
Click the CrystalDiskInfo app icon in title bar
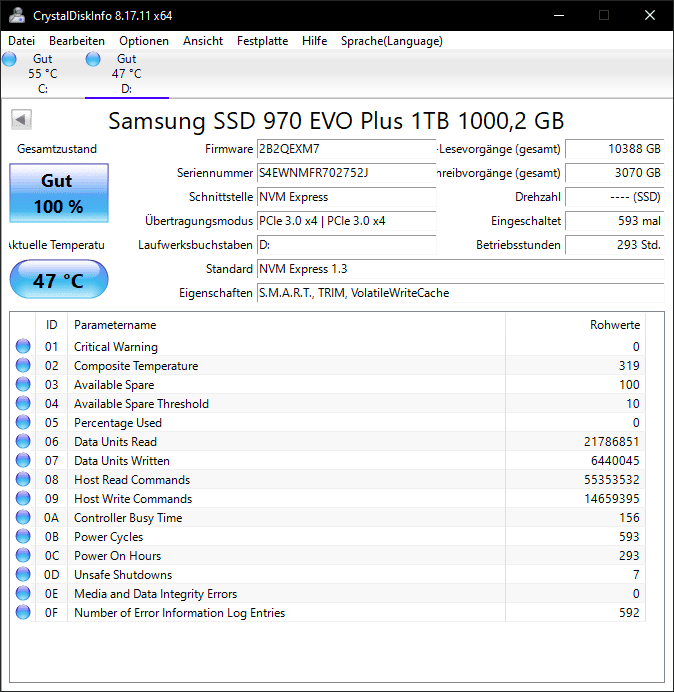pos(17,15)
